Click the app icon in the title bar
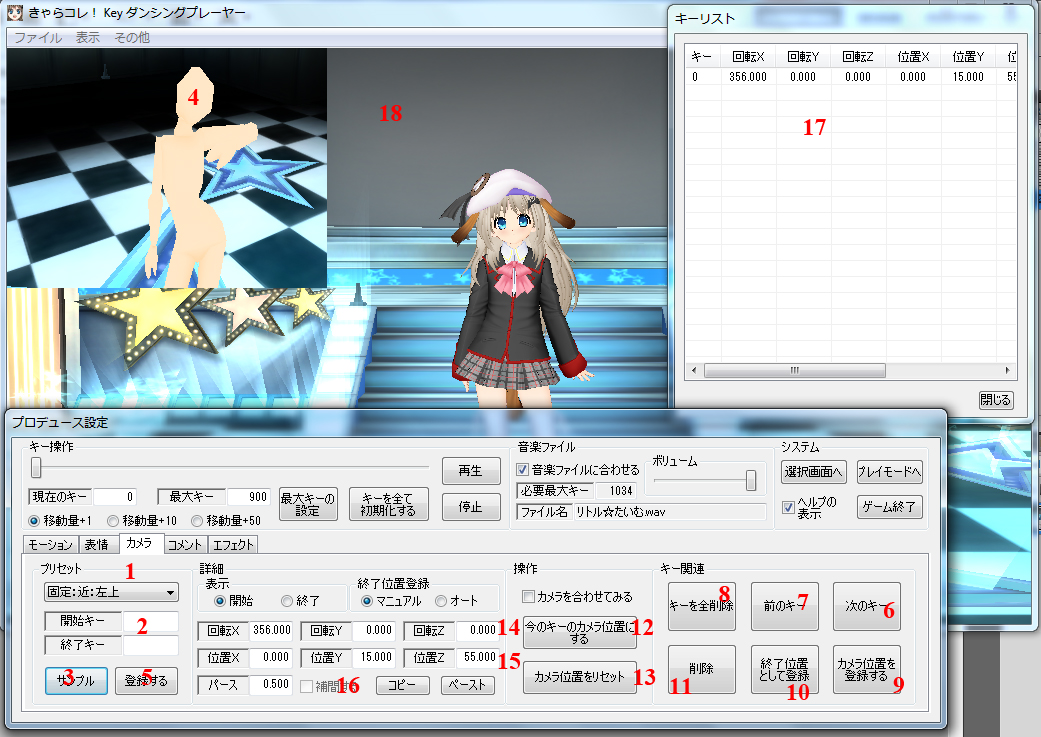Screen dimensions: 1041x737 (x=15, y=11)
